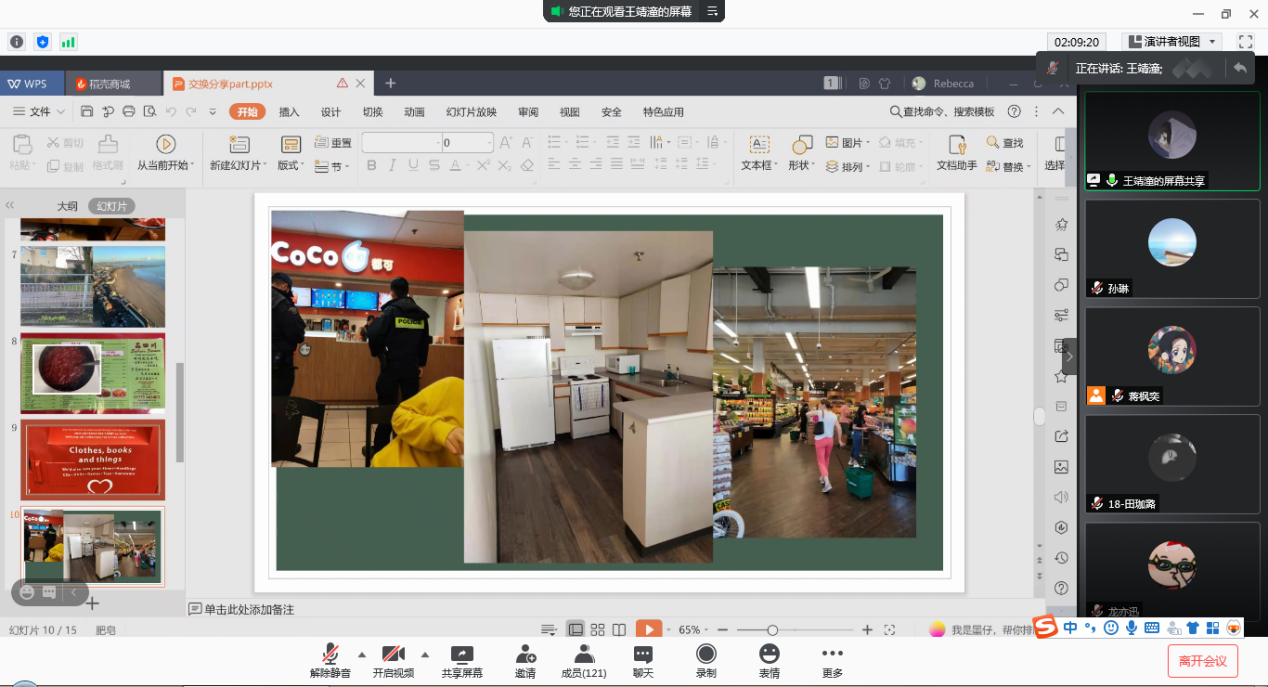Click the 离开会议 leave meeting button
The width and height of the screenshot is (1268, 687).
click(1203, 661)
